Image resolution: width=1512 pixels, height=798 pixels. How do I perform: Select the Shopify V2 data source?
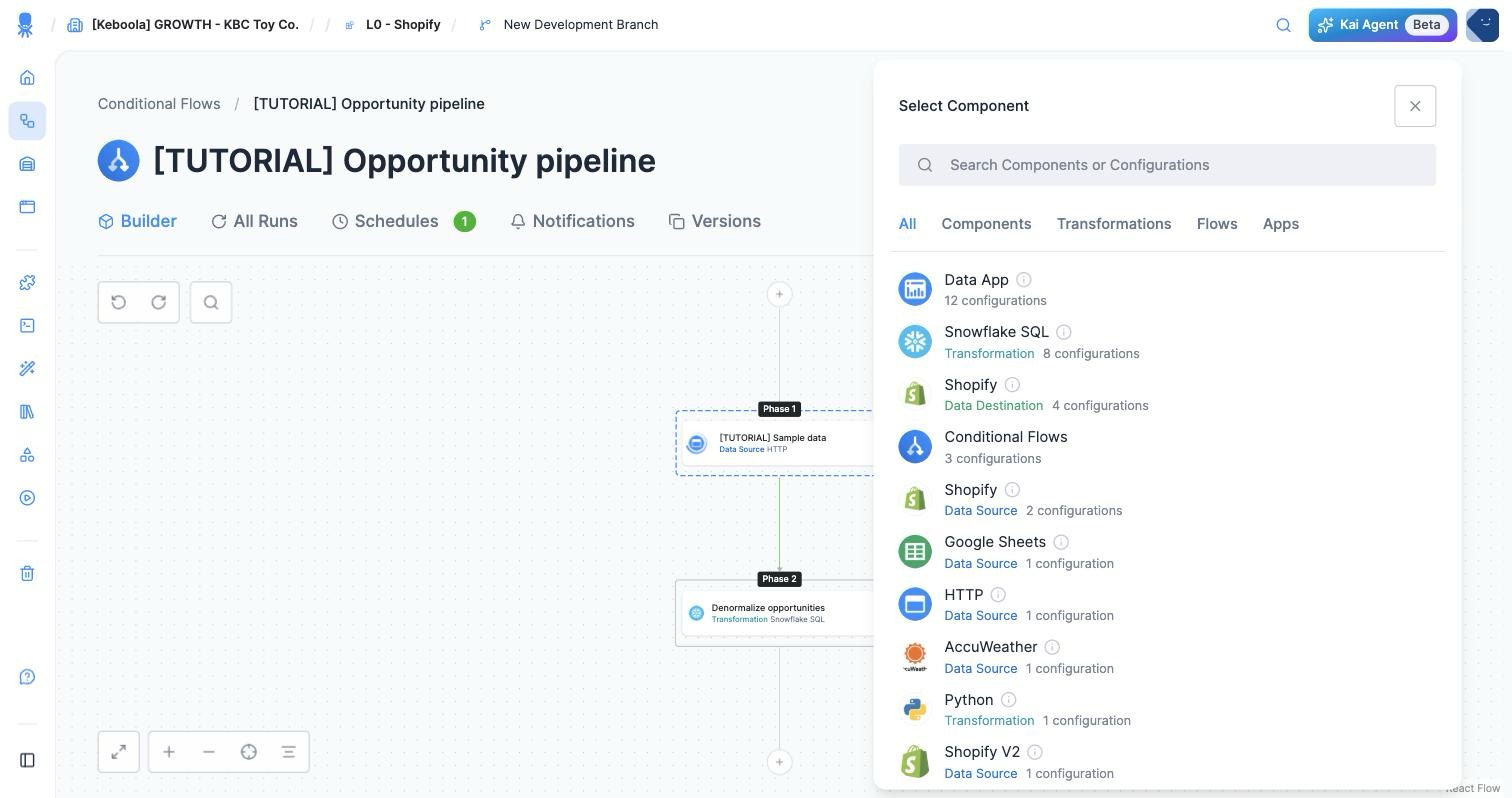tap(1167, 762)
